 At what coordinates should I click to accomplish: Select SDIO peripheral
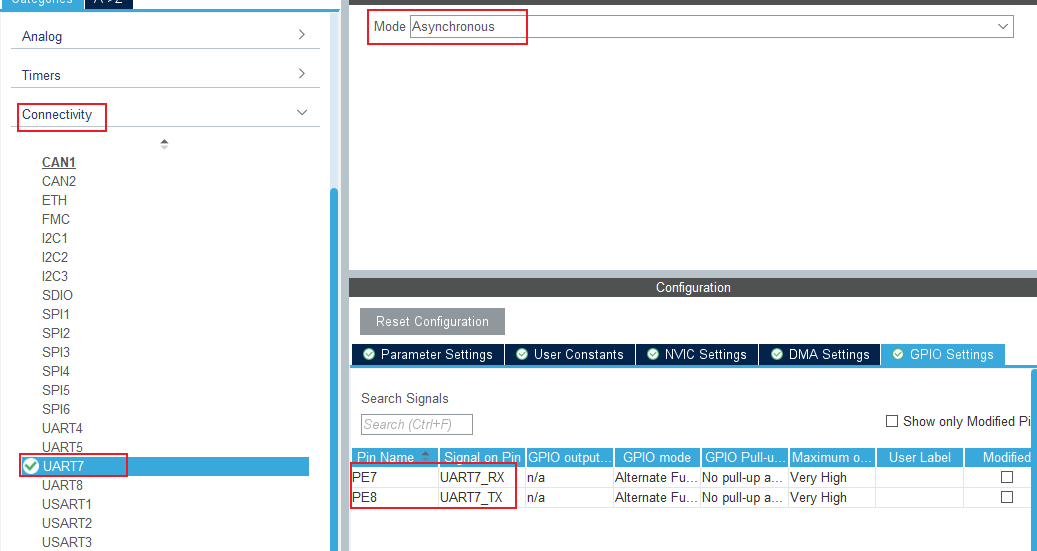58,295
